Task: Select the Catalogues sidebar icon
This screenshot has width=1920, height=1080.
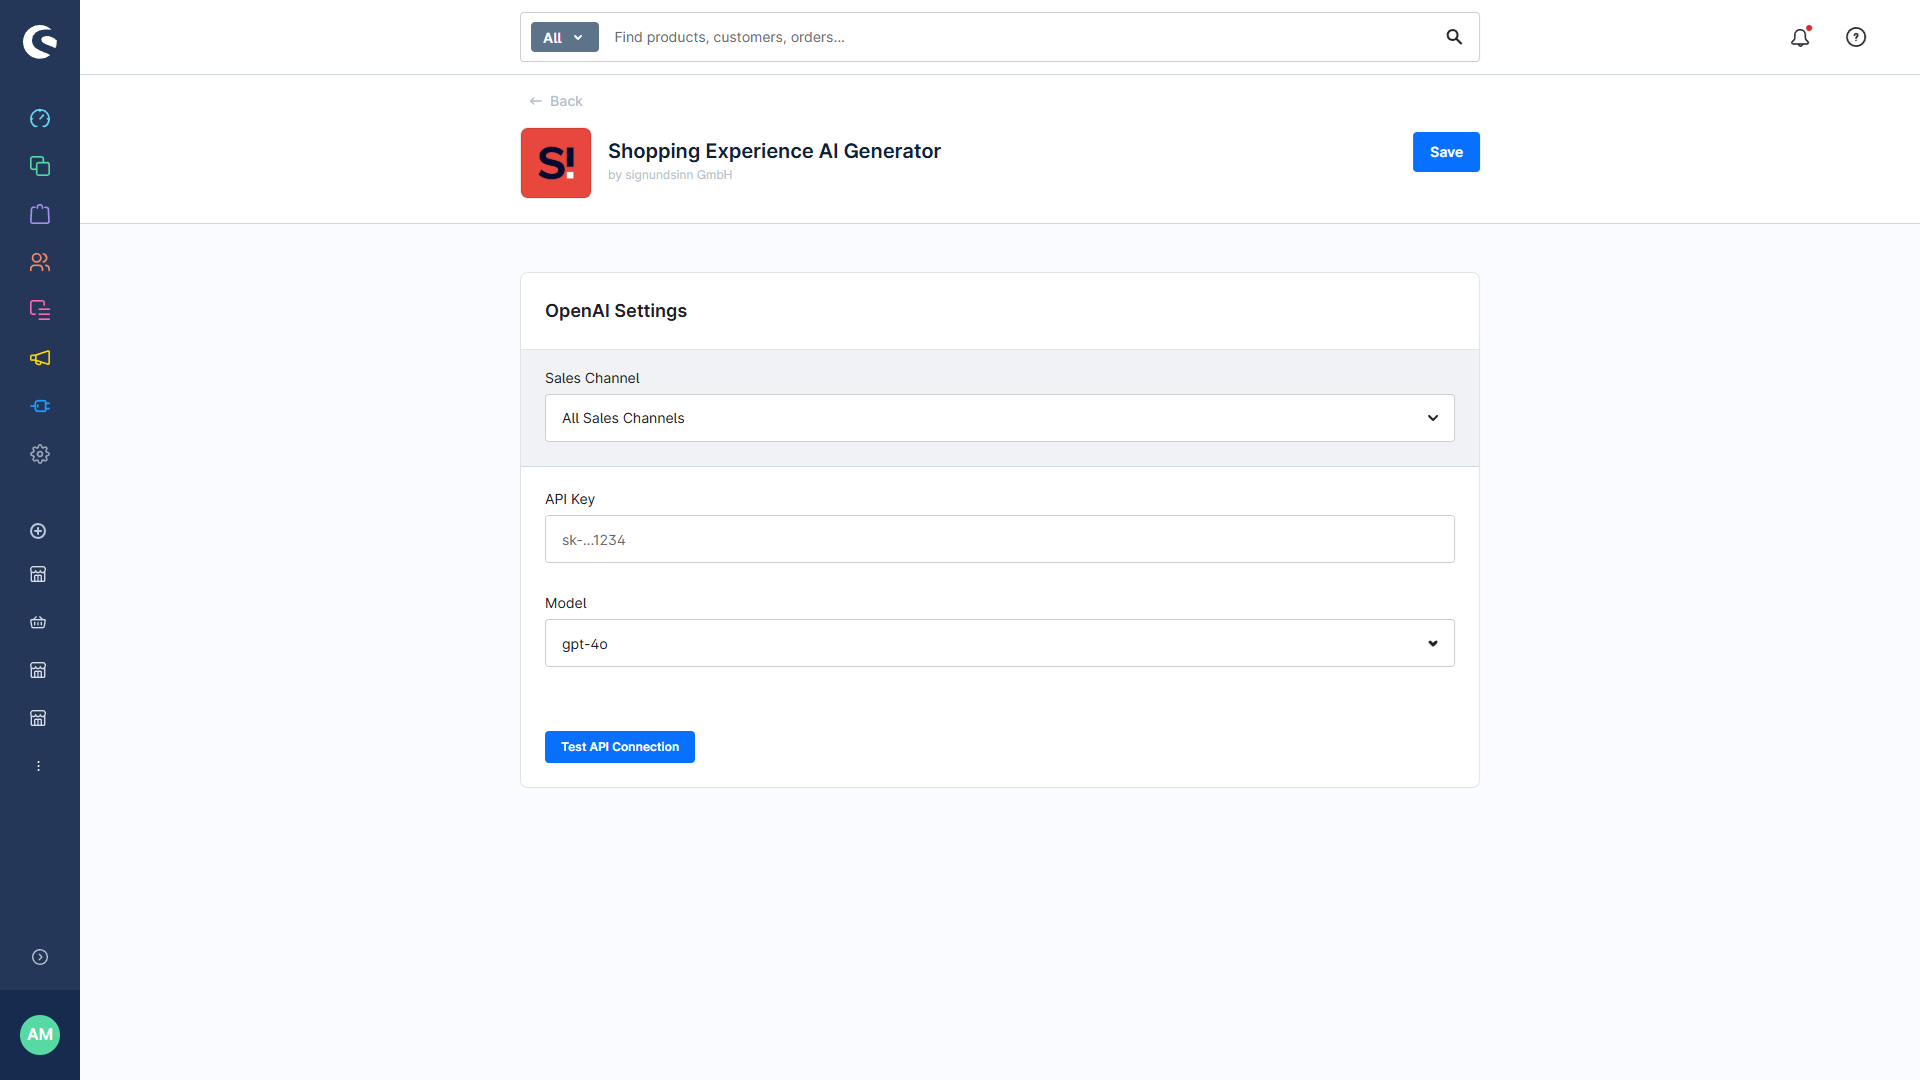Action: click(40, 166)
